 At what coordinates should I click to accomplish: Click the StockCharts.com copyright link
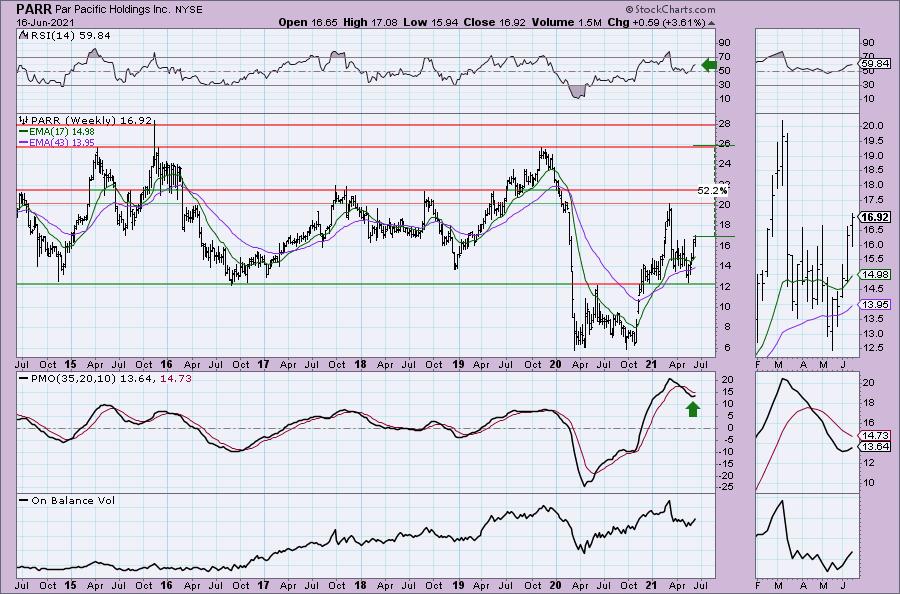click(x=670, y=9)
